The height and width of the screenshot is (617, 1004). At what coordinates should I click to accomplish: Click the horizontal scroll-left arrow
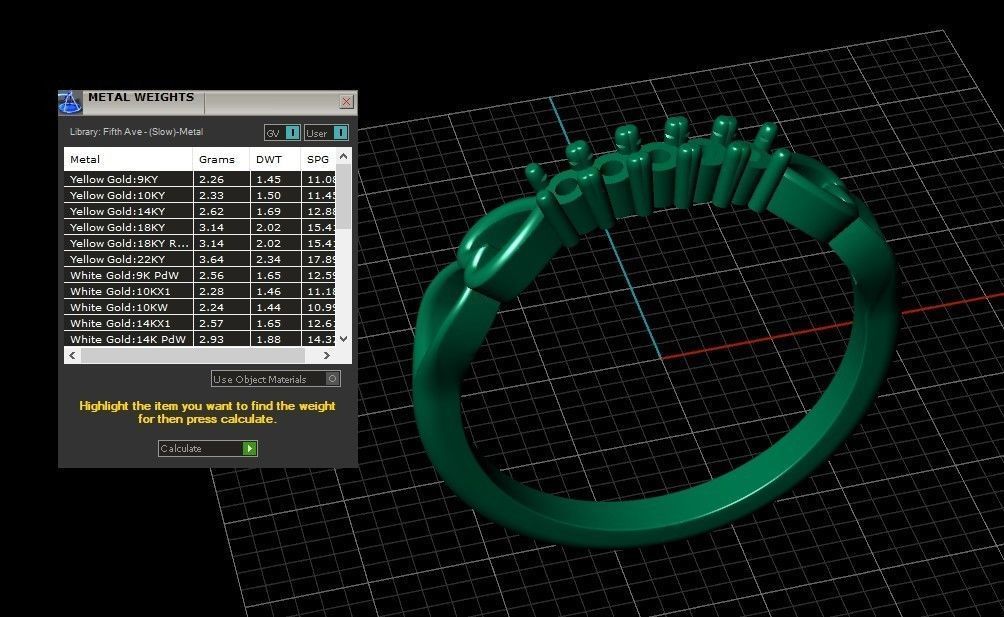coord(72,355)
